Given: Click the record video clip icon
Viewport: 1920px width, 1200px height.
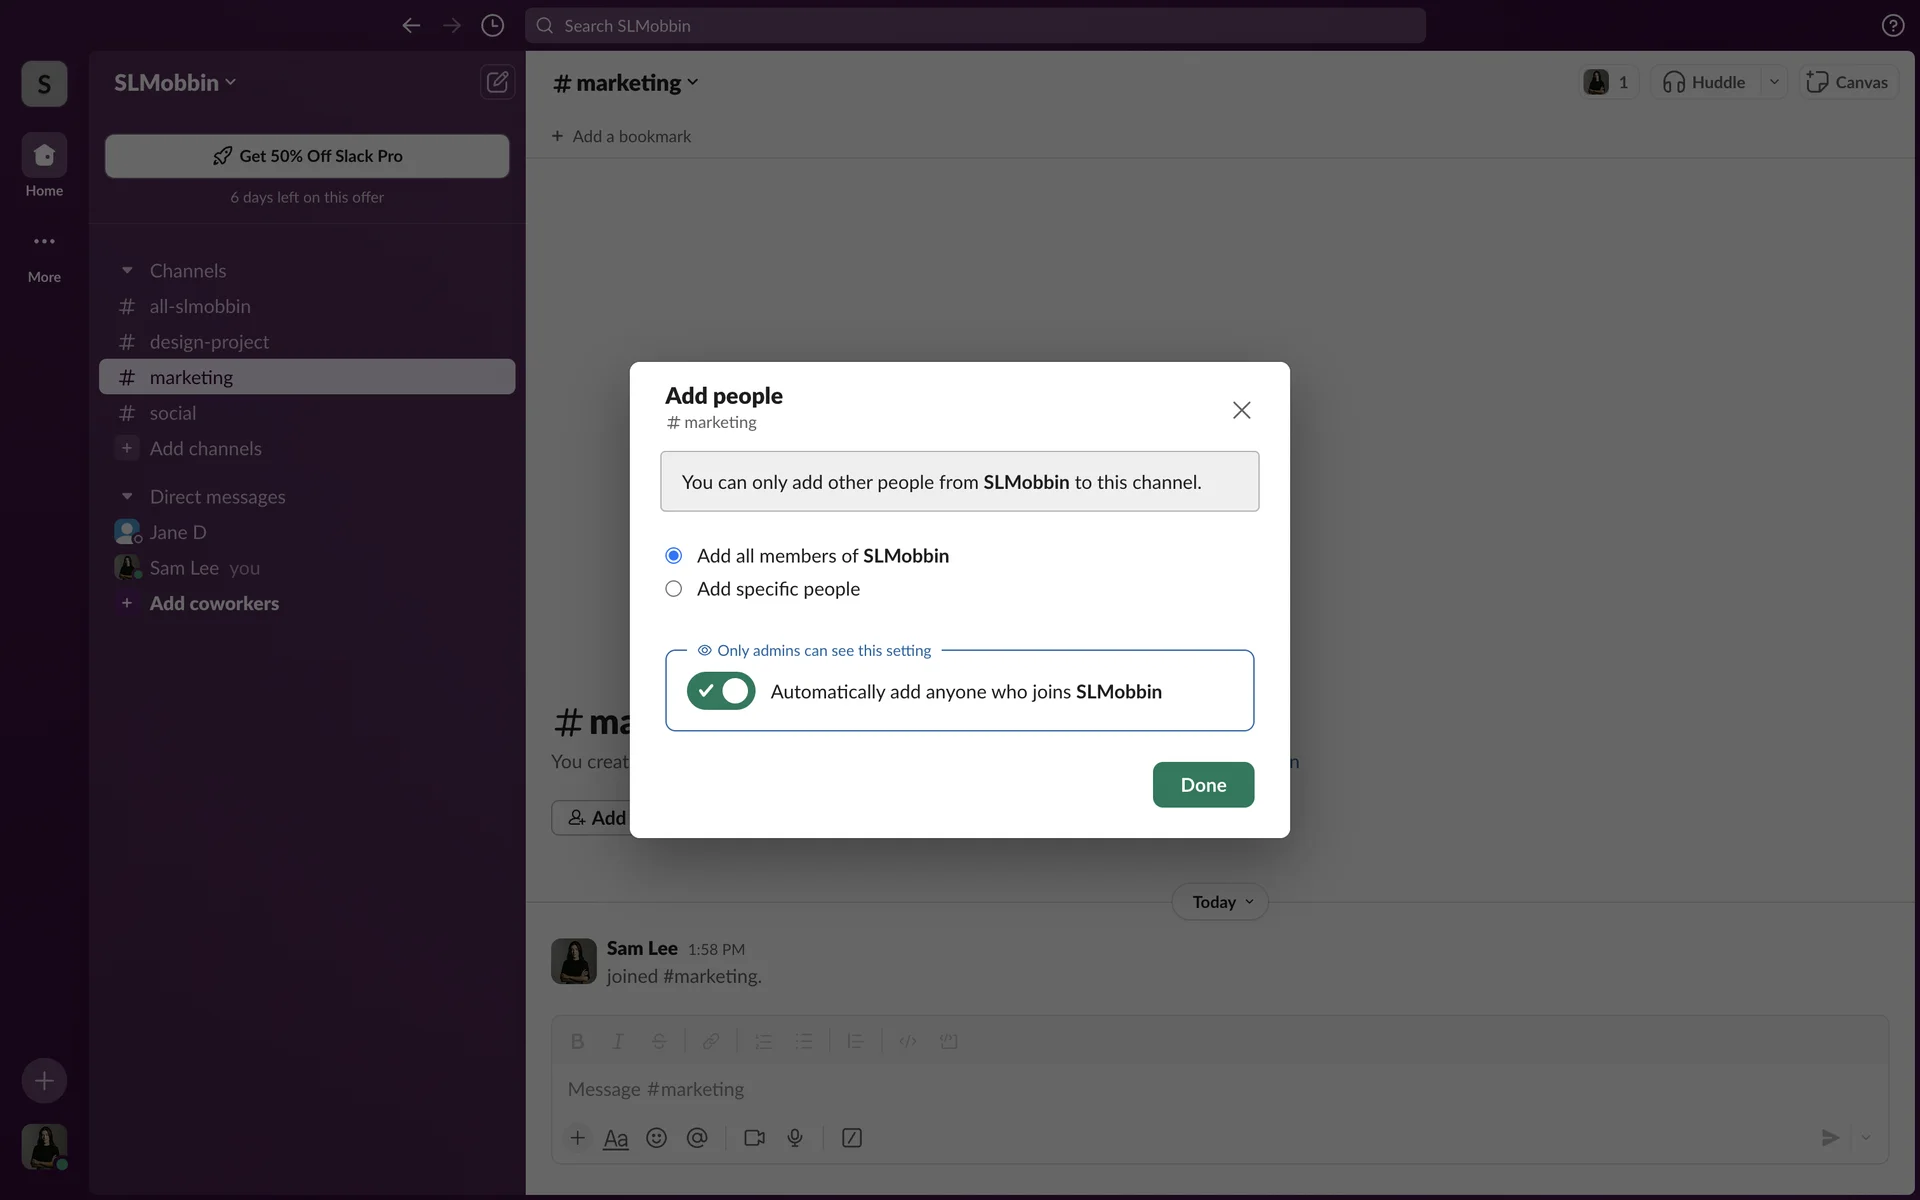Looking at the screenshot, I should (754, 1138).
